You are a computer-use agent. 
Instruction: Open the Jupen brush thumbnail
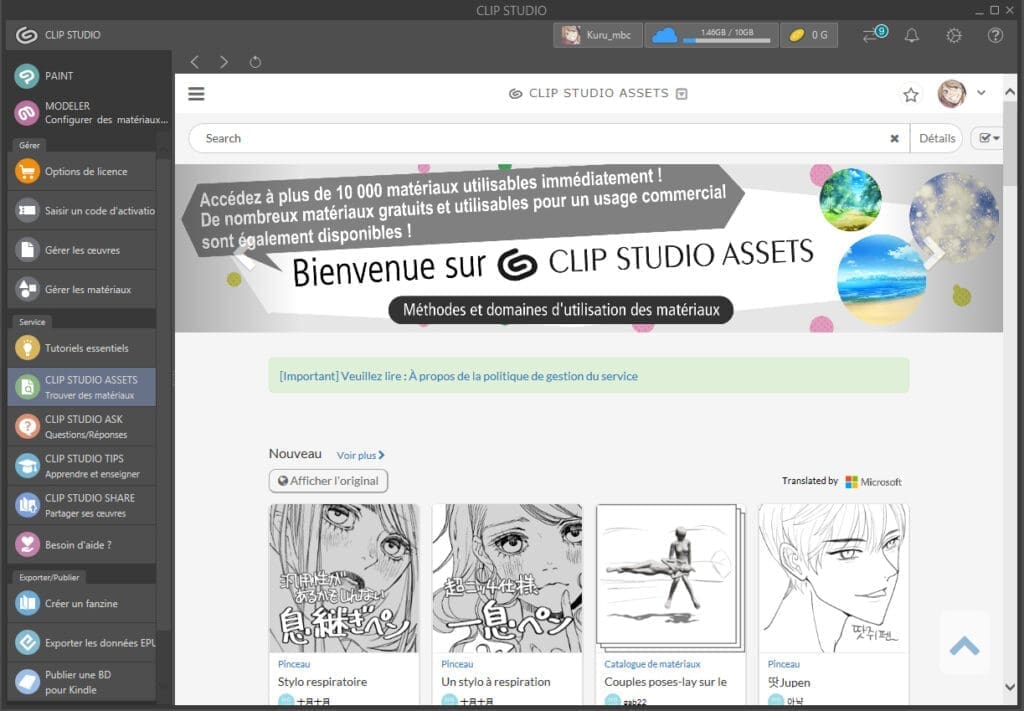pyautogui.click(x=833, y=578)
